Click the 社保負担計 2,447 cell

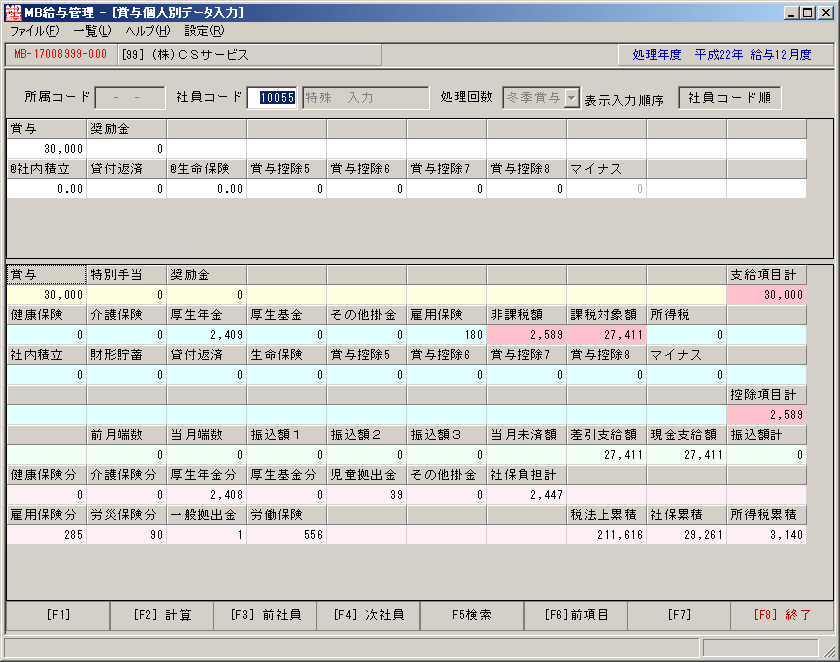click(x=527, y=495)
